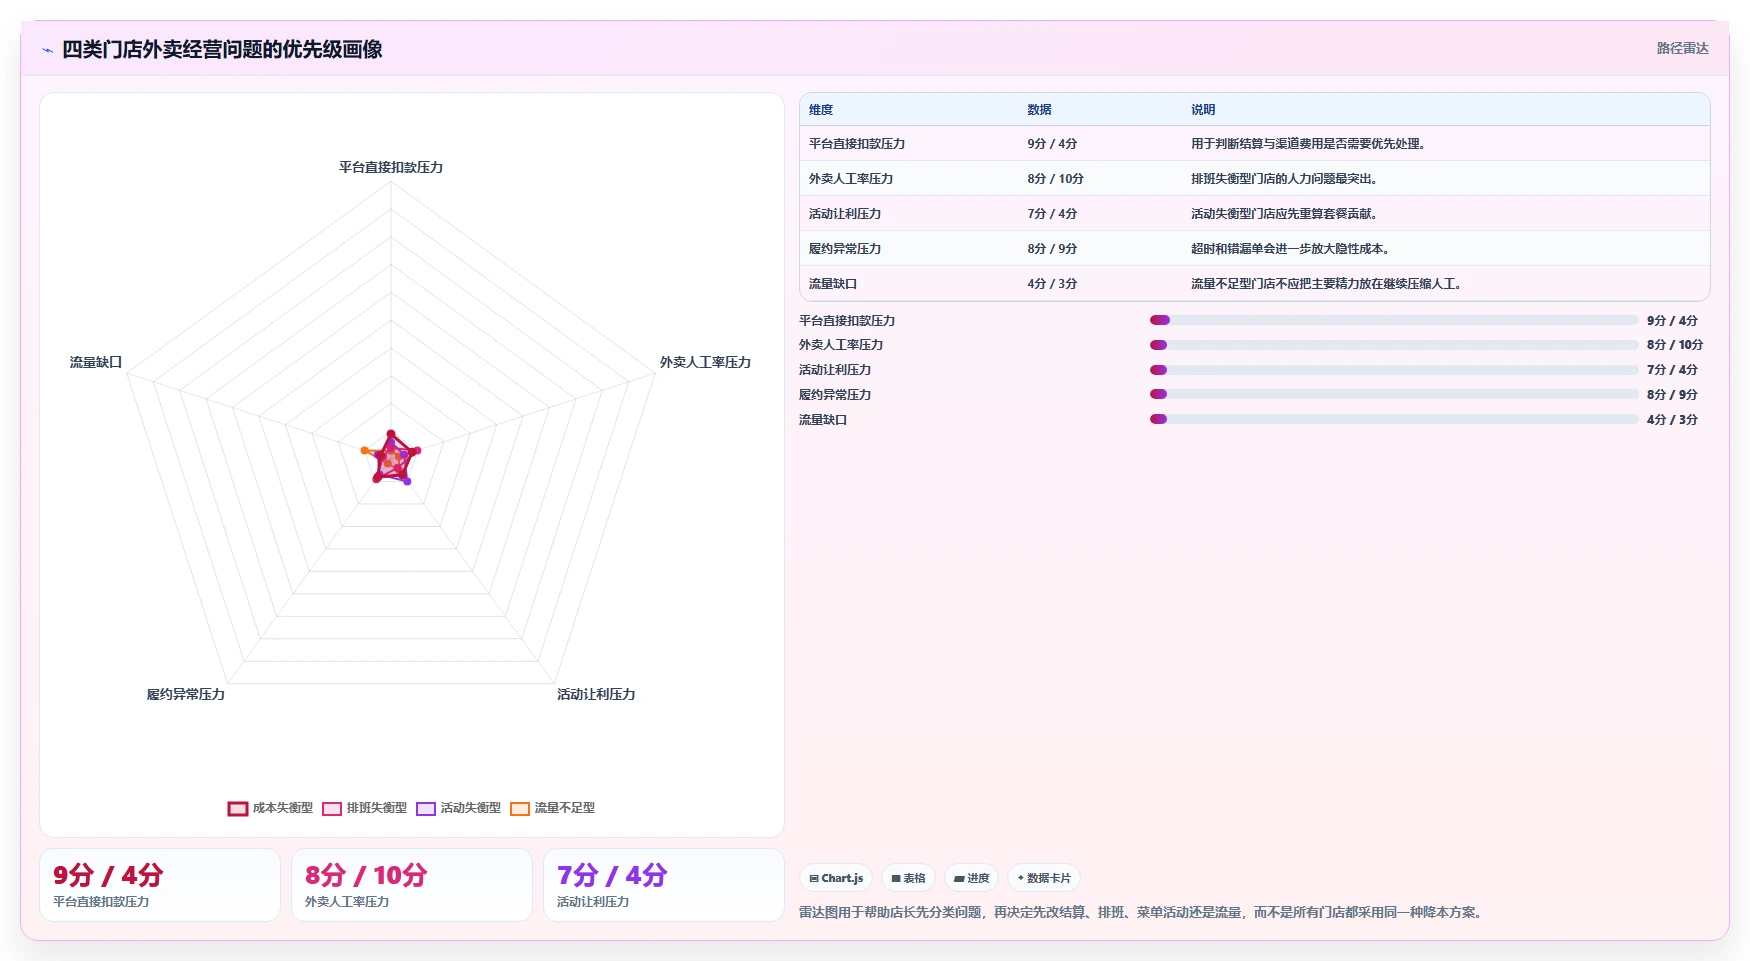Click radar axis label 活动让利压力

(596, 694)
